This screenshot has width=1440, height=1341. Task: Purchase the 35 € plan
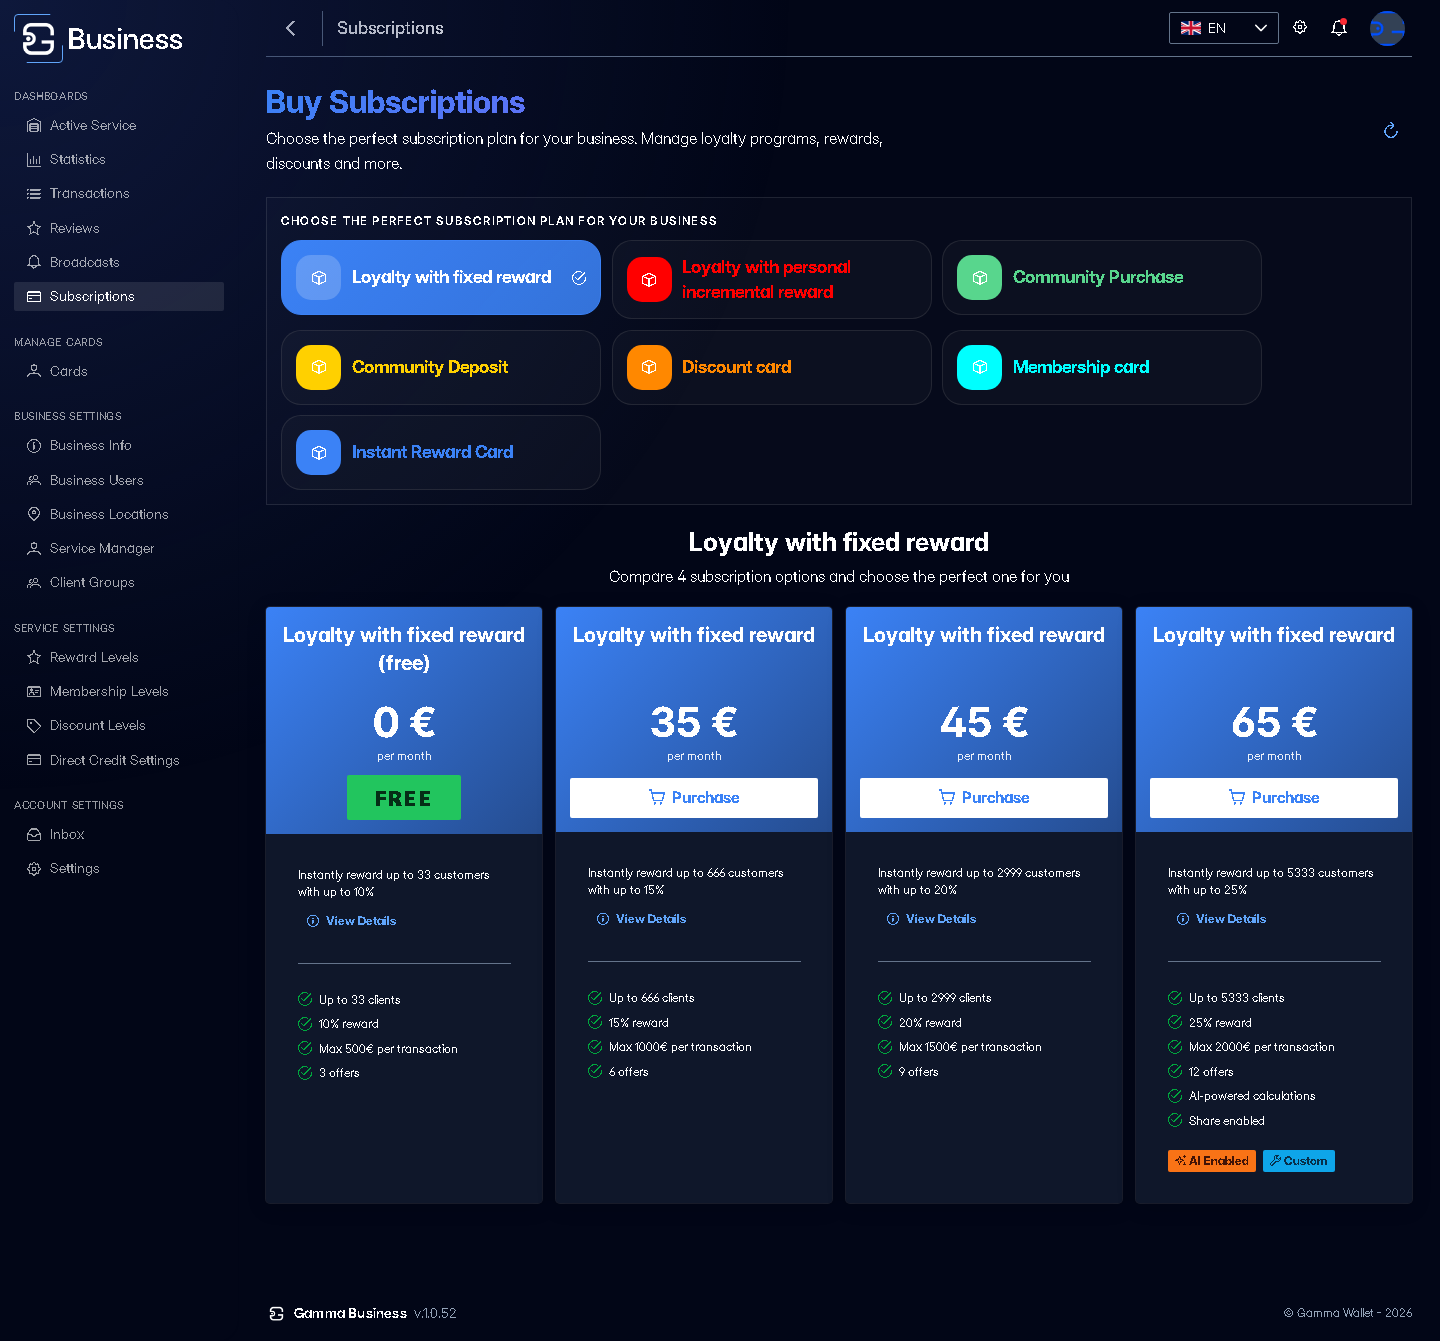(694, 798)
